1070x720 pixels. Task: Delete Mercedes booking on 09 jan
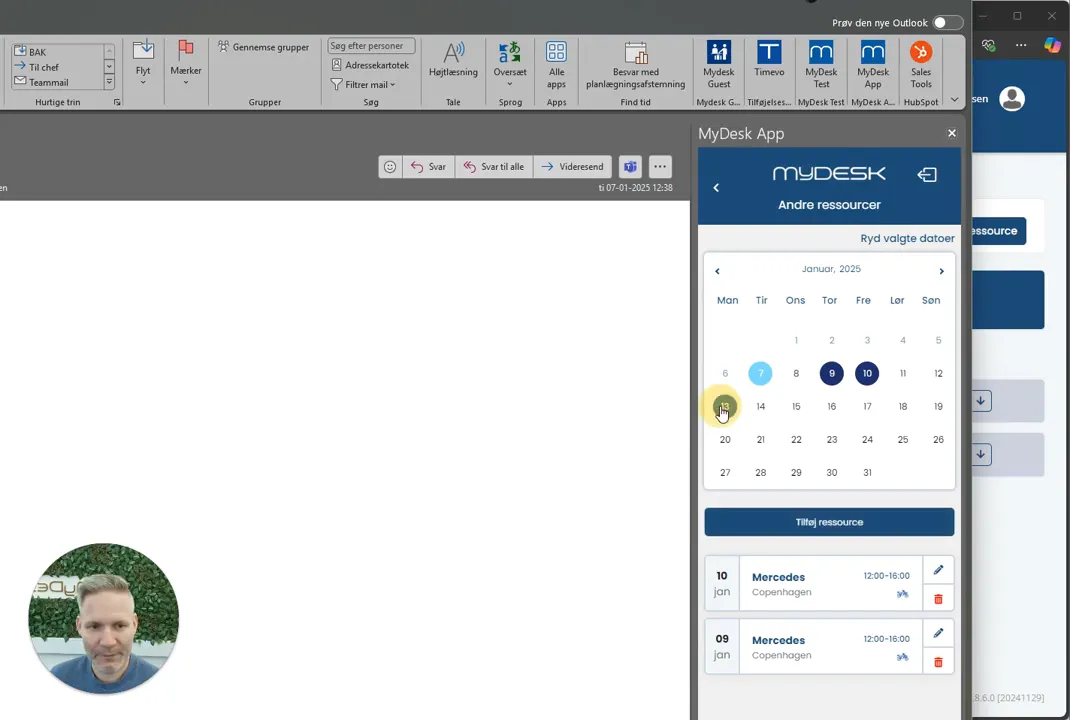pos(938,662)
